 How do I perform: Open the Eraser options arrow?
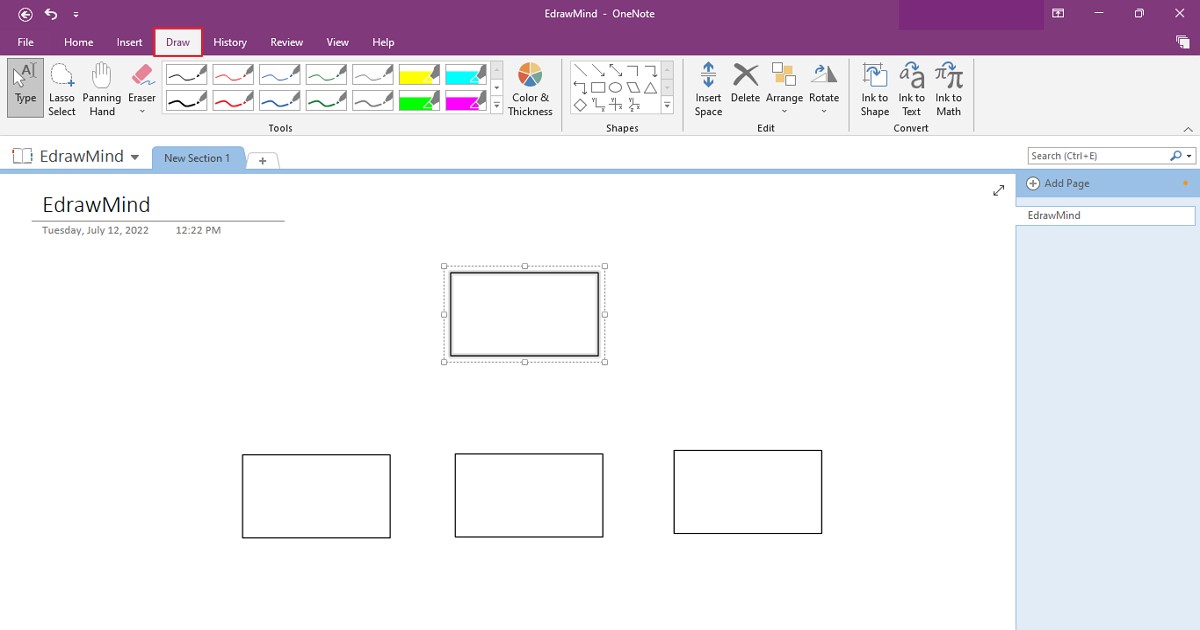point(142,111)
